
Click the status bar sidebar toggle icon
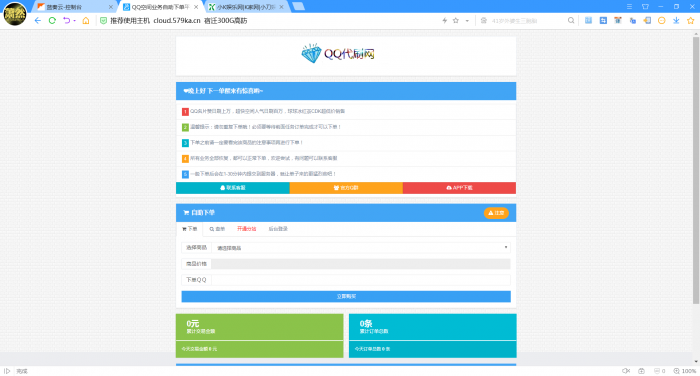click(7, 371)
